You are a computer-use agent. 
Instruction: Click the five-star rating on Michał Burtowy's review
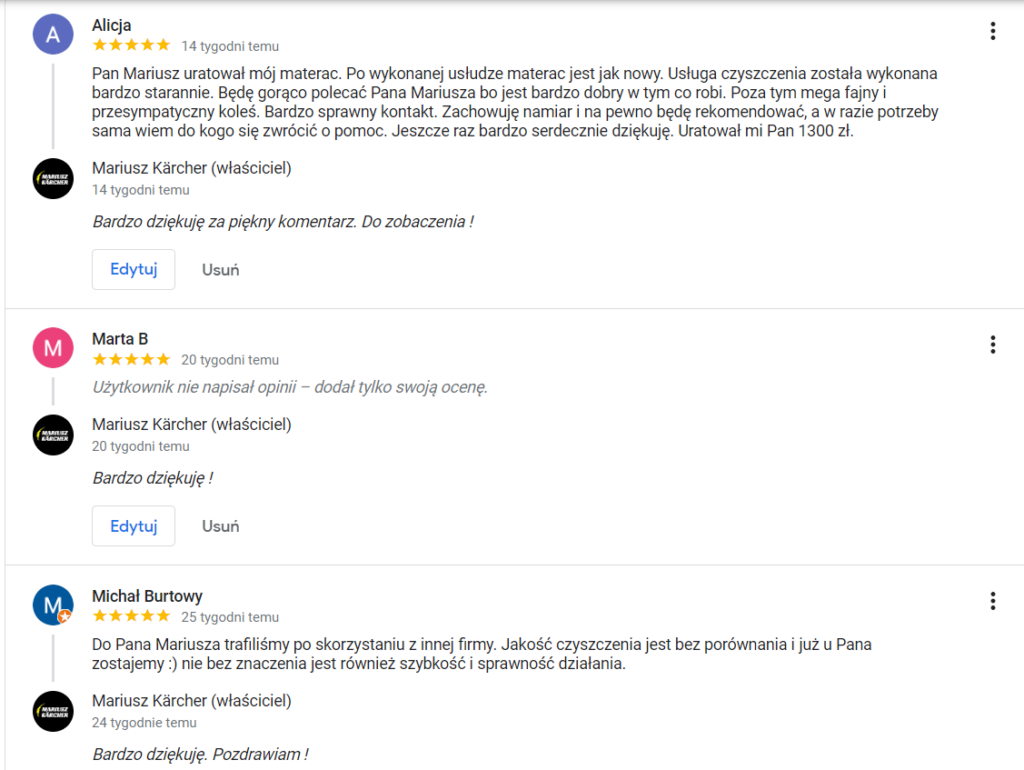tap(131, 616)
